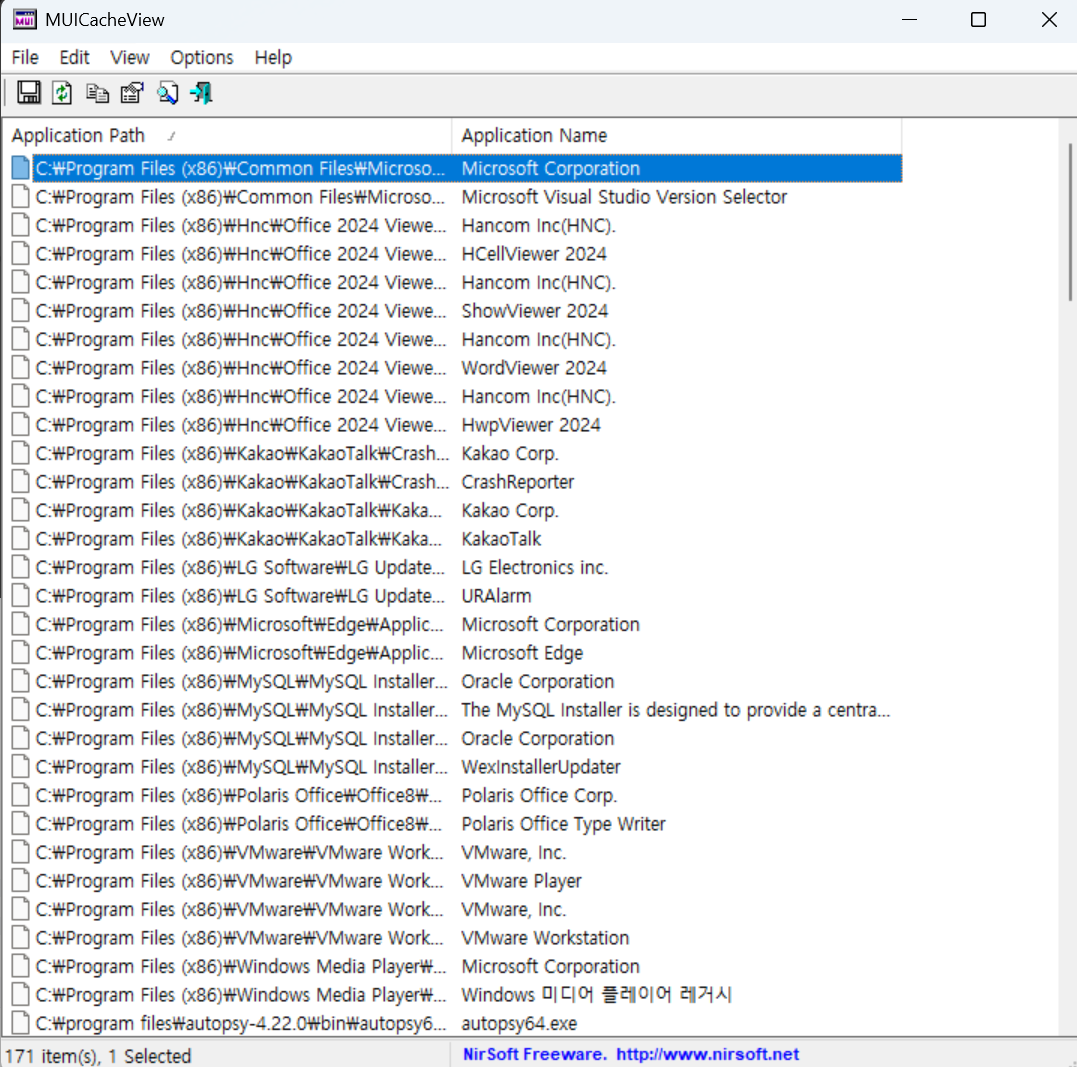Select the highlighted Microsoft Corporation Common Files row

click(456, 168)
